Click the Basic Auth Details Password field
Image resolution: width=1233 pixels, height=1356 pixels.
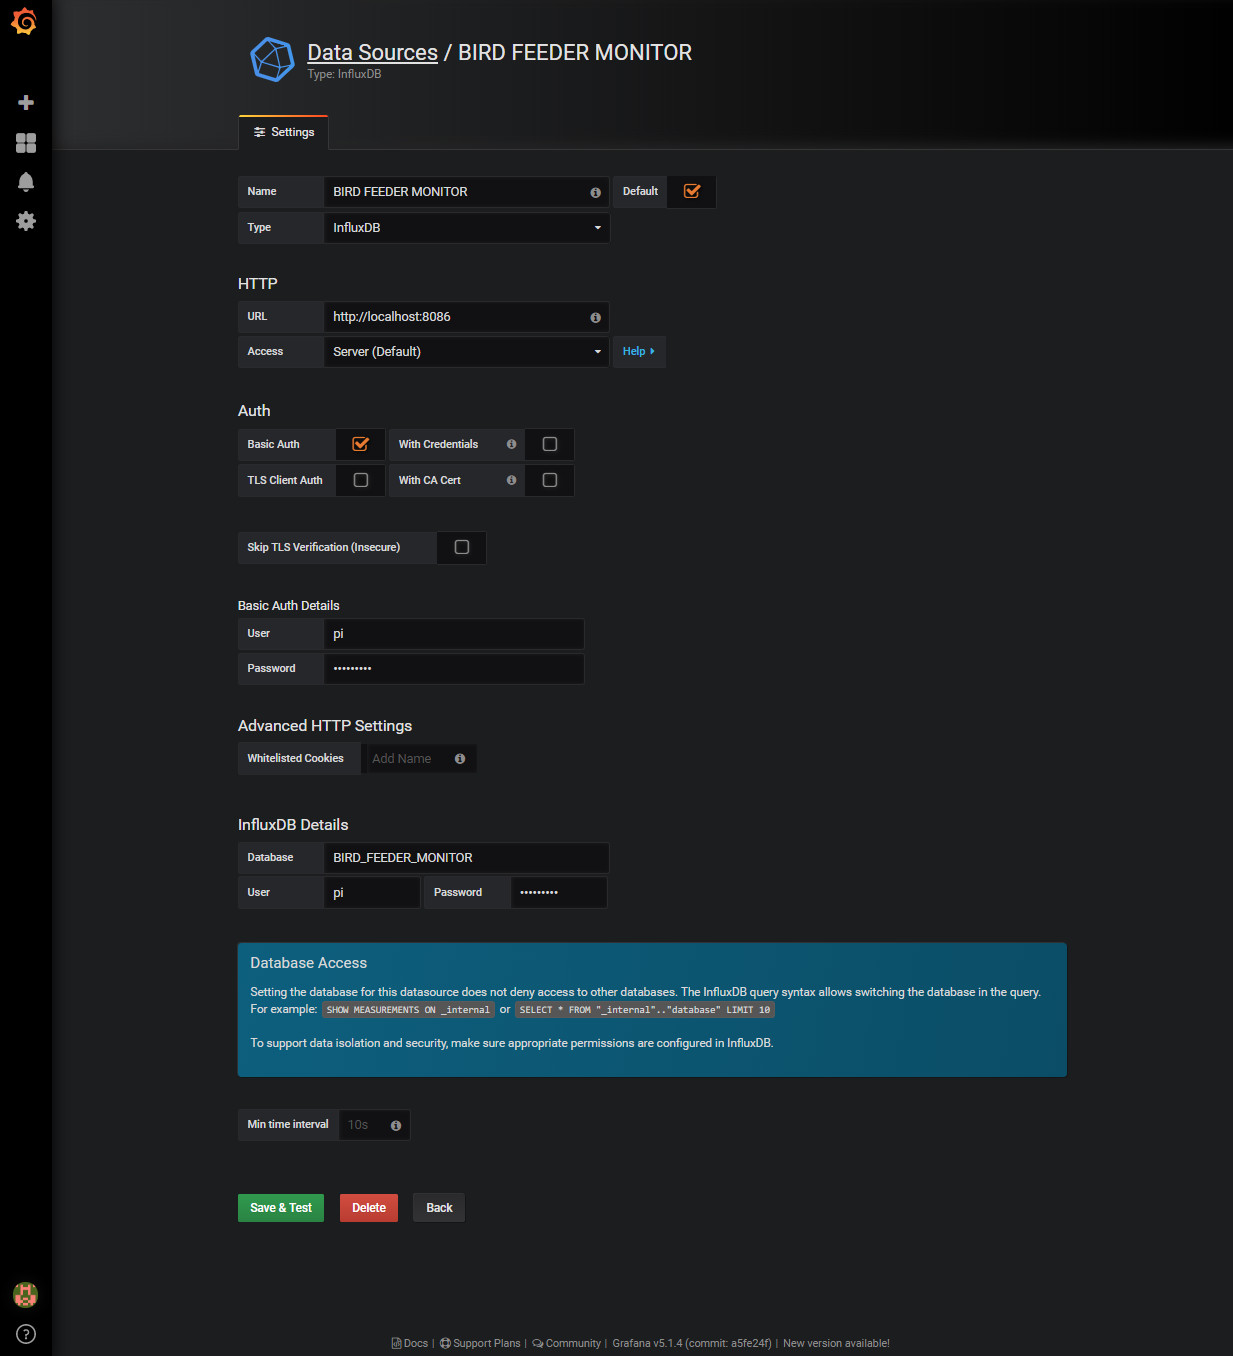454,669
